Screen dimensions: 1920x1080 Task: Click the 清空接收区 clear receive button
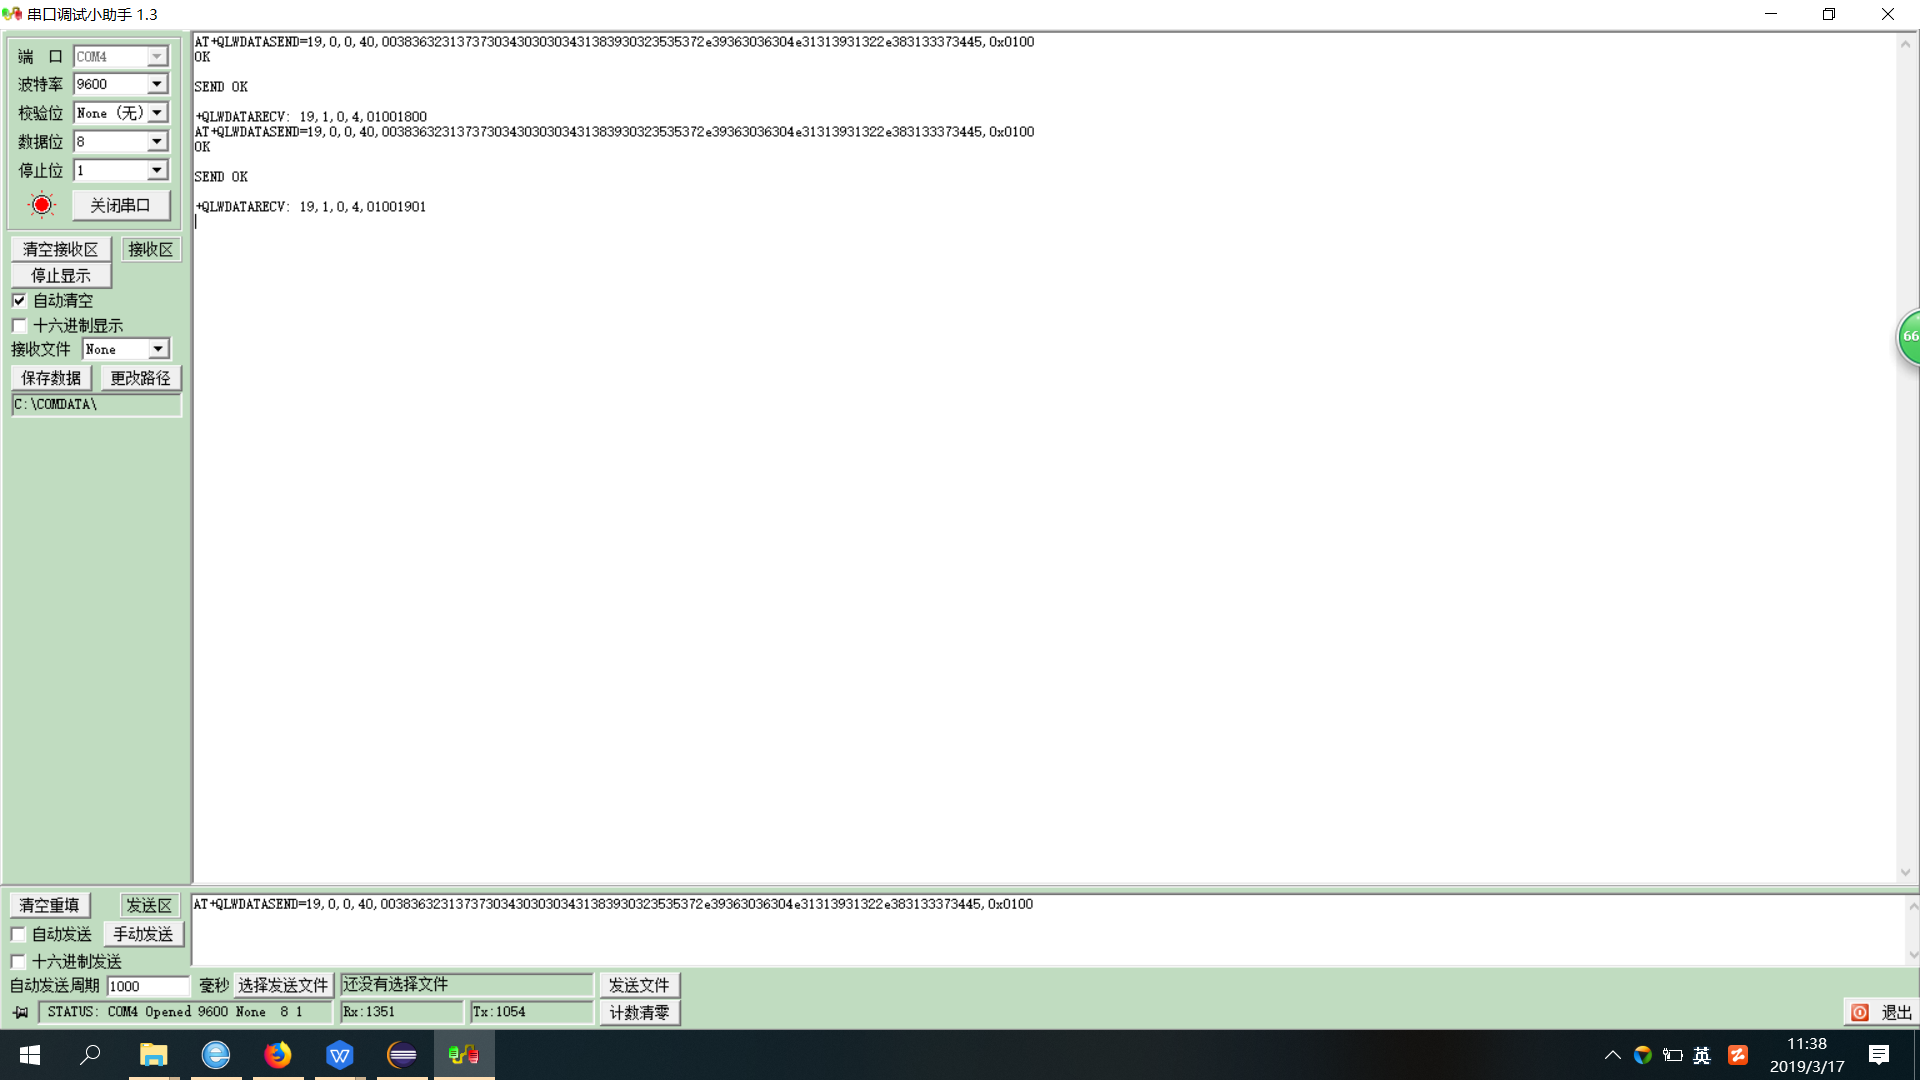coord(60,249)
